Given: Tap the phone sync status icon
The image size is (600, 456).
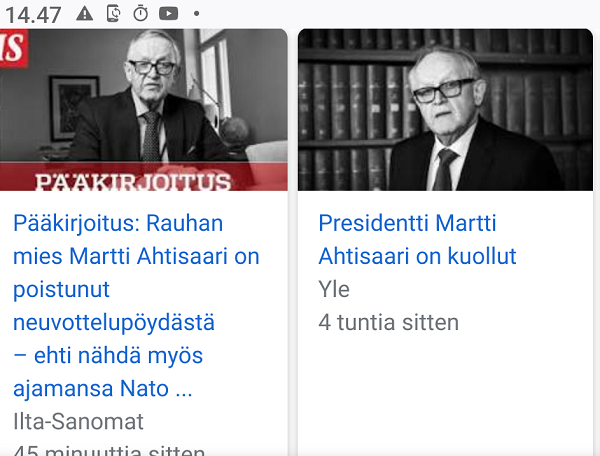Looking at the screenshot, I should (x=112, y=13).
